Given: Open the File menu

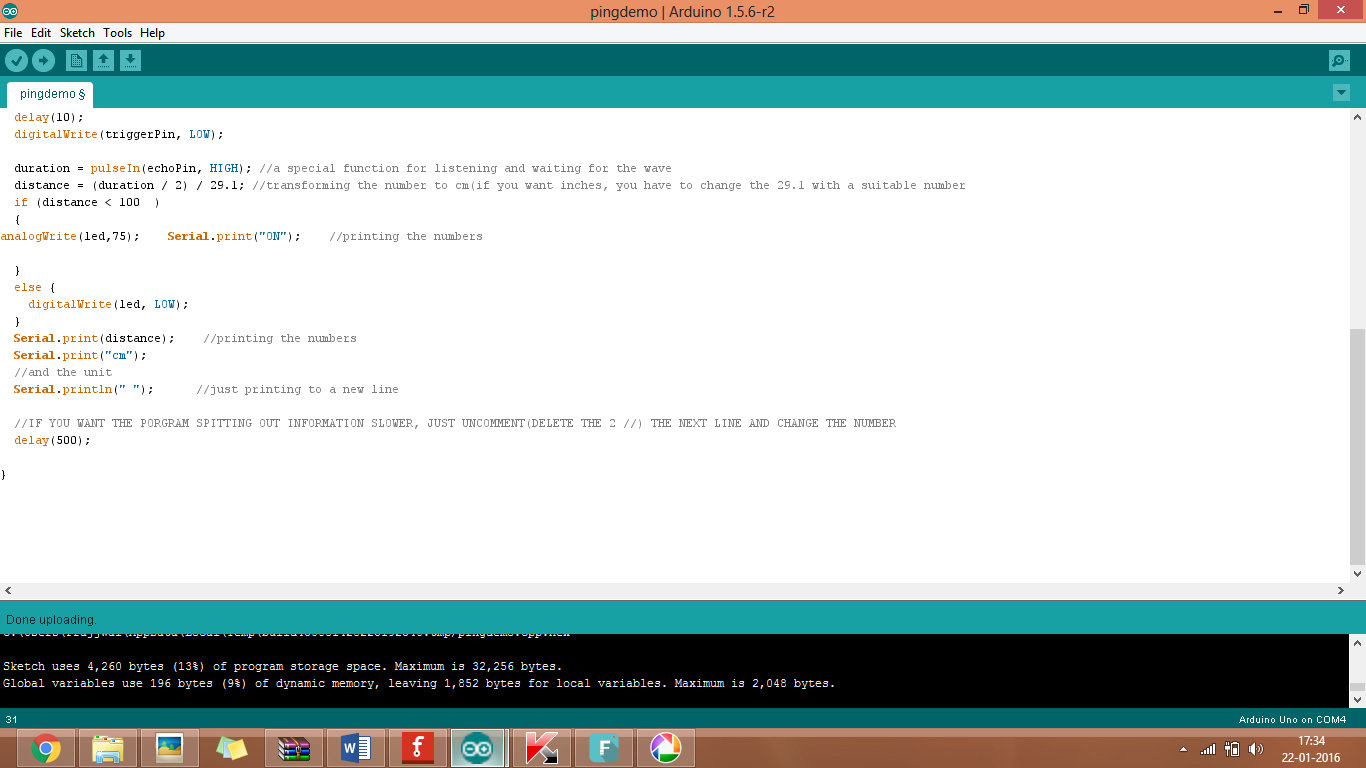Looking at the screenshot, I should coord(13,32).
